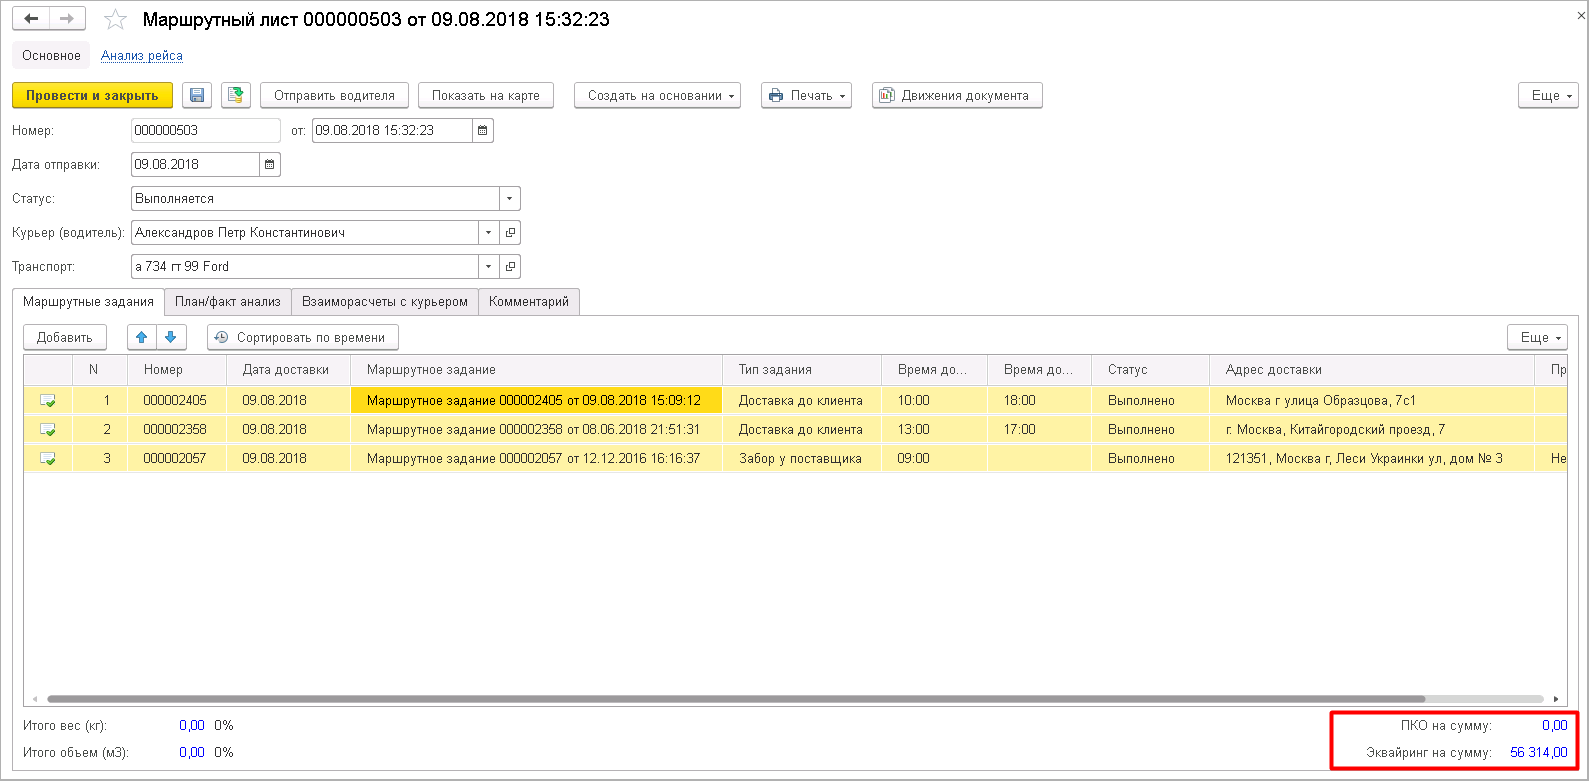Image resolution: width=1589 pixels, height=781 pixels.
Task: Open the Транспорт record with its open icon
Action: click(x=510, y=266)
